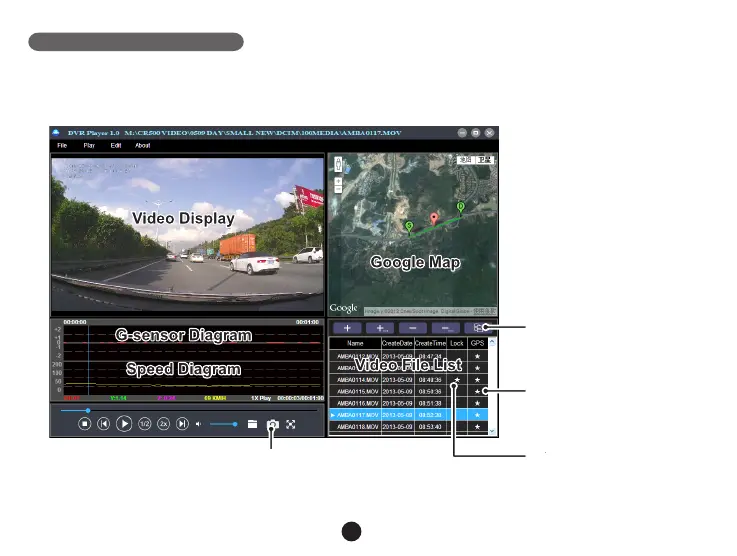
Task: Open the video folder icon
Action: (253, 424)
